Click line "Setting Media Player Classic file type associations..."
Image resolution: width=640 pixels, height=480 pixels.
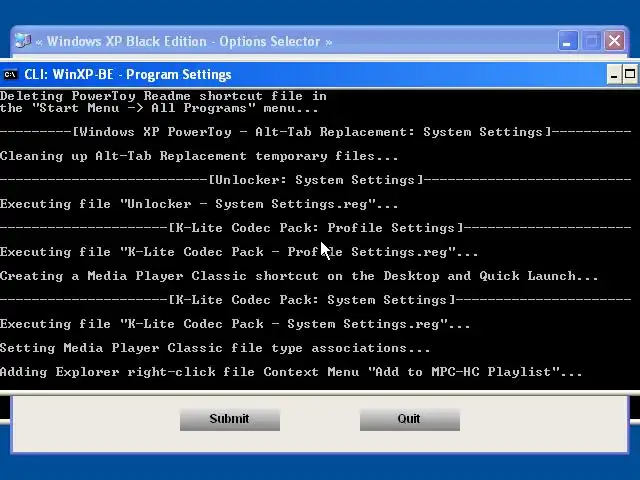(x=215, y=348)
